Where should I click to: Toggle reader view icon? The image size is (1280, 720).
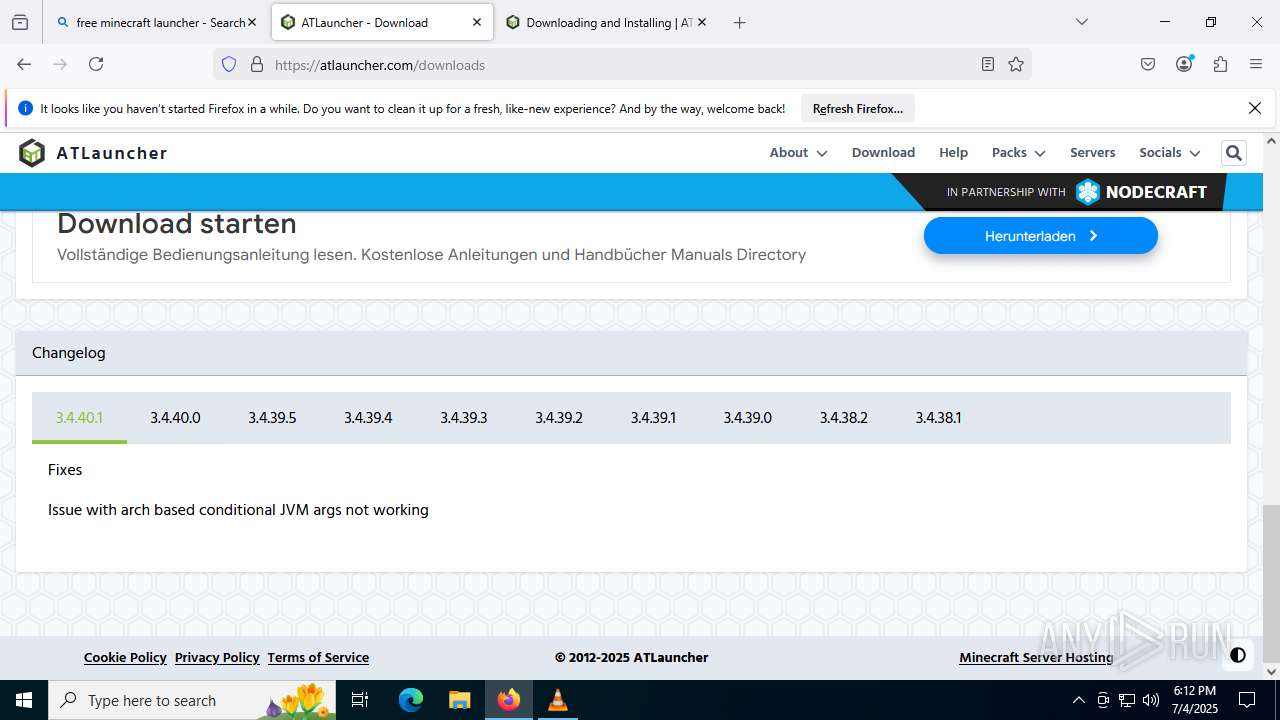pos(988,64)
